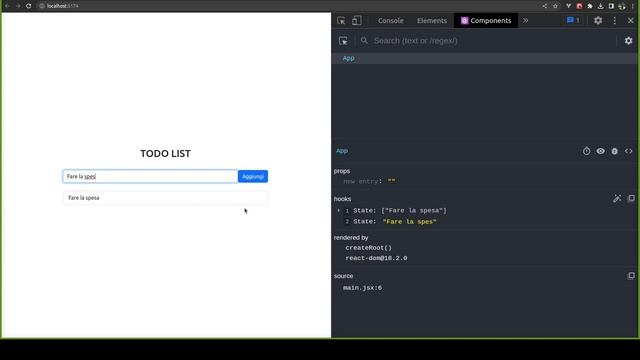640x360 pixels.
Task: Reload the localhost page
Action: (29, 6)
